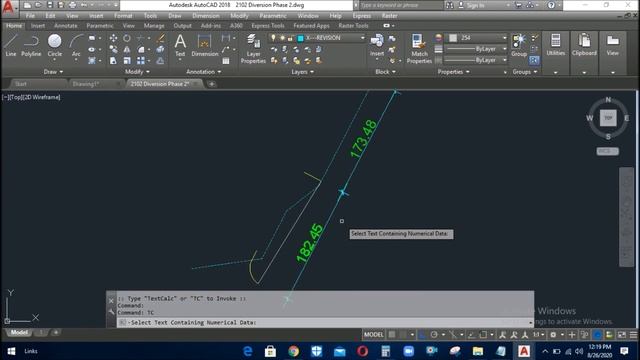Click the WCS button below ViewCube
The width and height of the screenshot is (640, 360).
[x=607, y=151]
